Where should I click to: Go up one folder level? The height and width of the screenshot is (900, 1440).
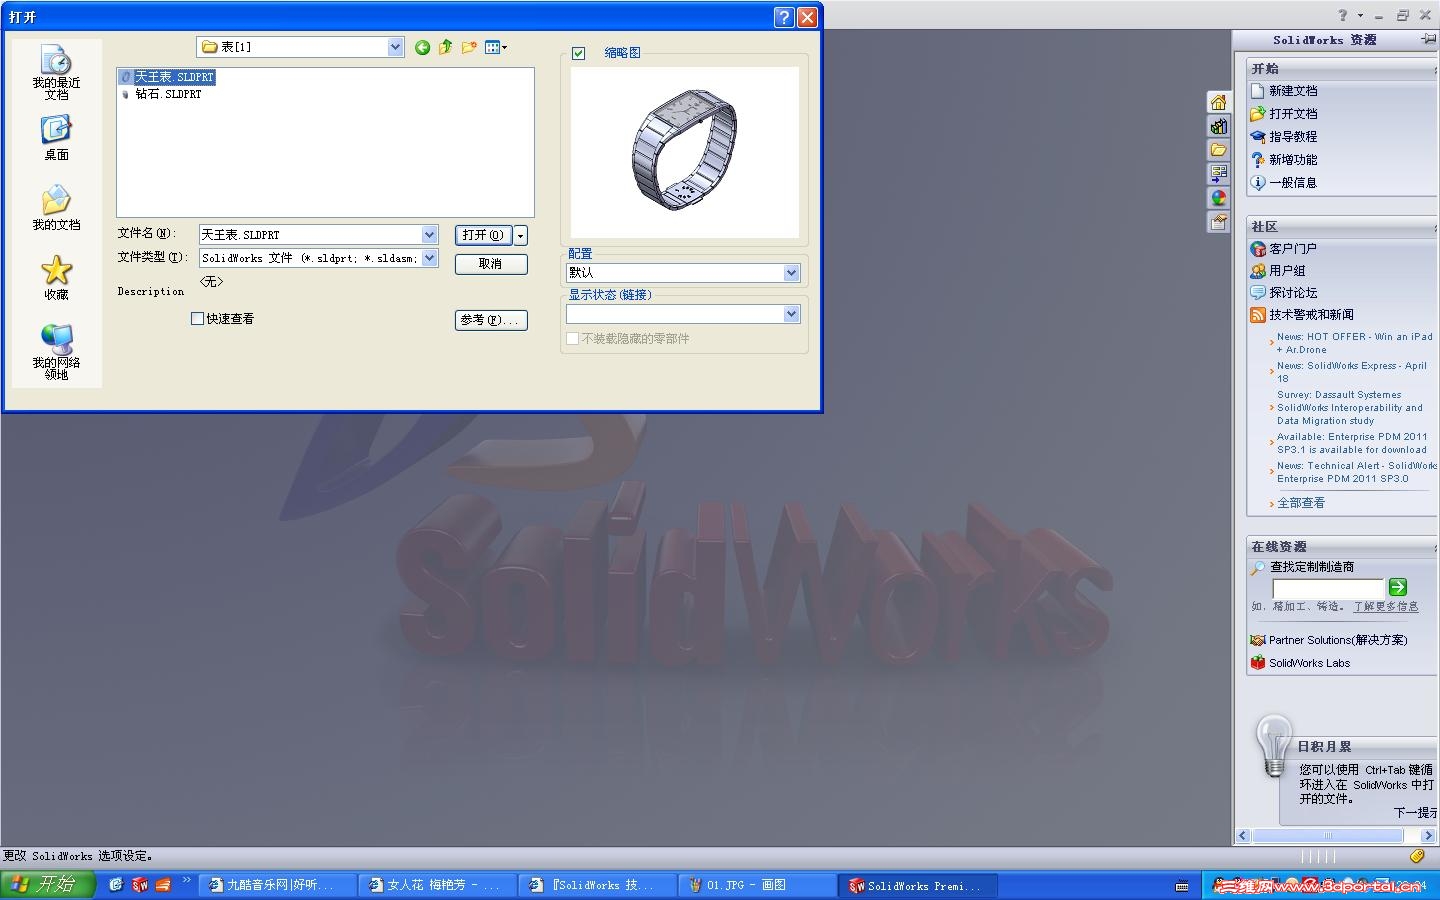446,47
